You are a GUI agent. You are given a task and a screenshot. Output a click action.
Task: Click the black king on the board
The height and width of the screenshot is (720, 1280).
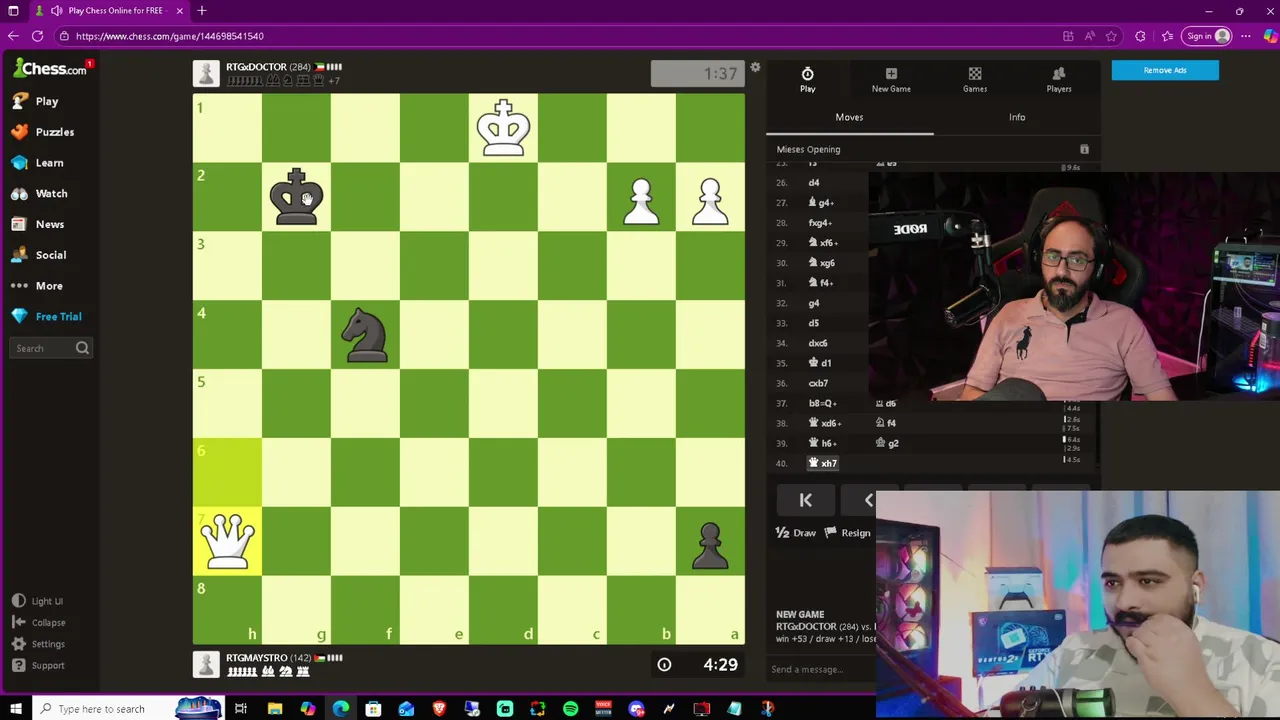click(x=296, y=197)
